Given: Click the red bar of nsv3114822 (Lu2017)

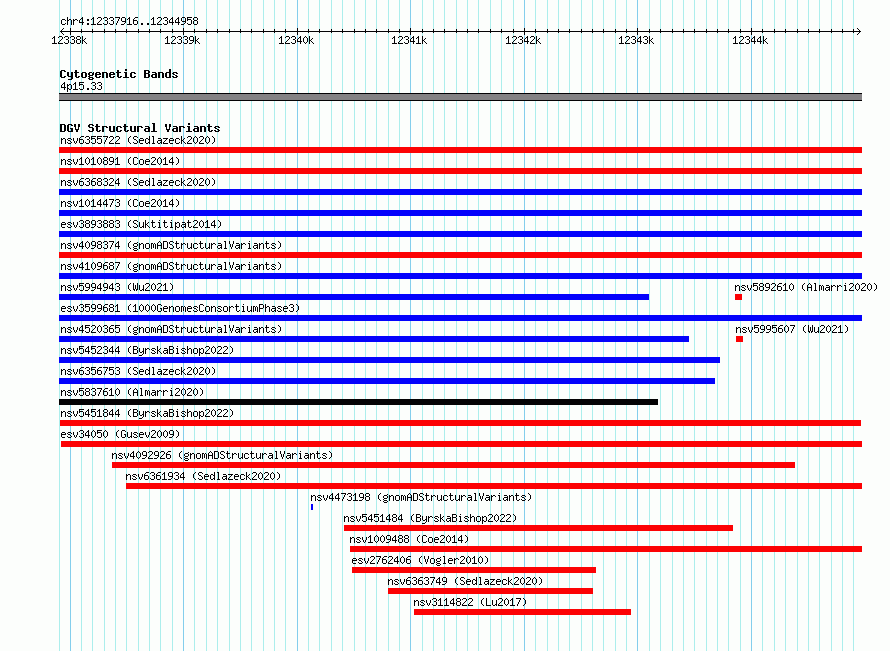Looking at the screenshot, I should 522,612.
